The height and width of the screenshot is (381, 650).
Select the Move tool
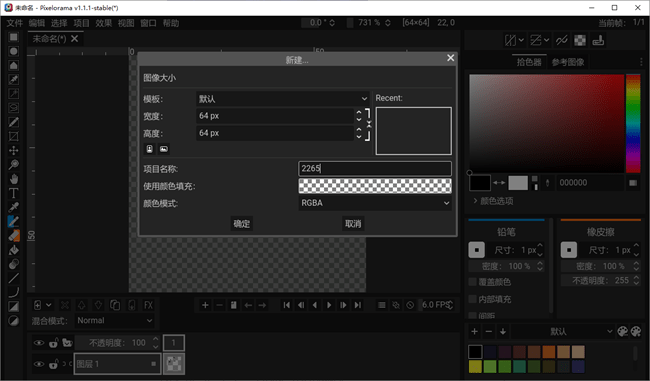(x=13, y=150)
